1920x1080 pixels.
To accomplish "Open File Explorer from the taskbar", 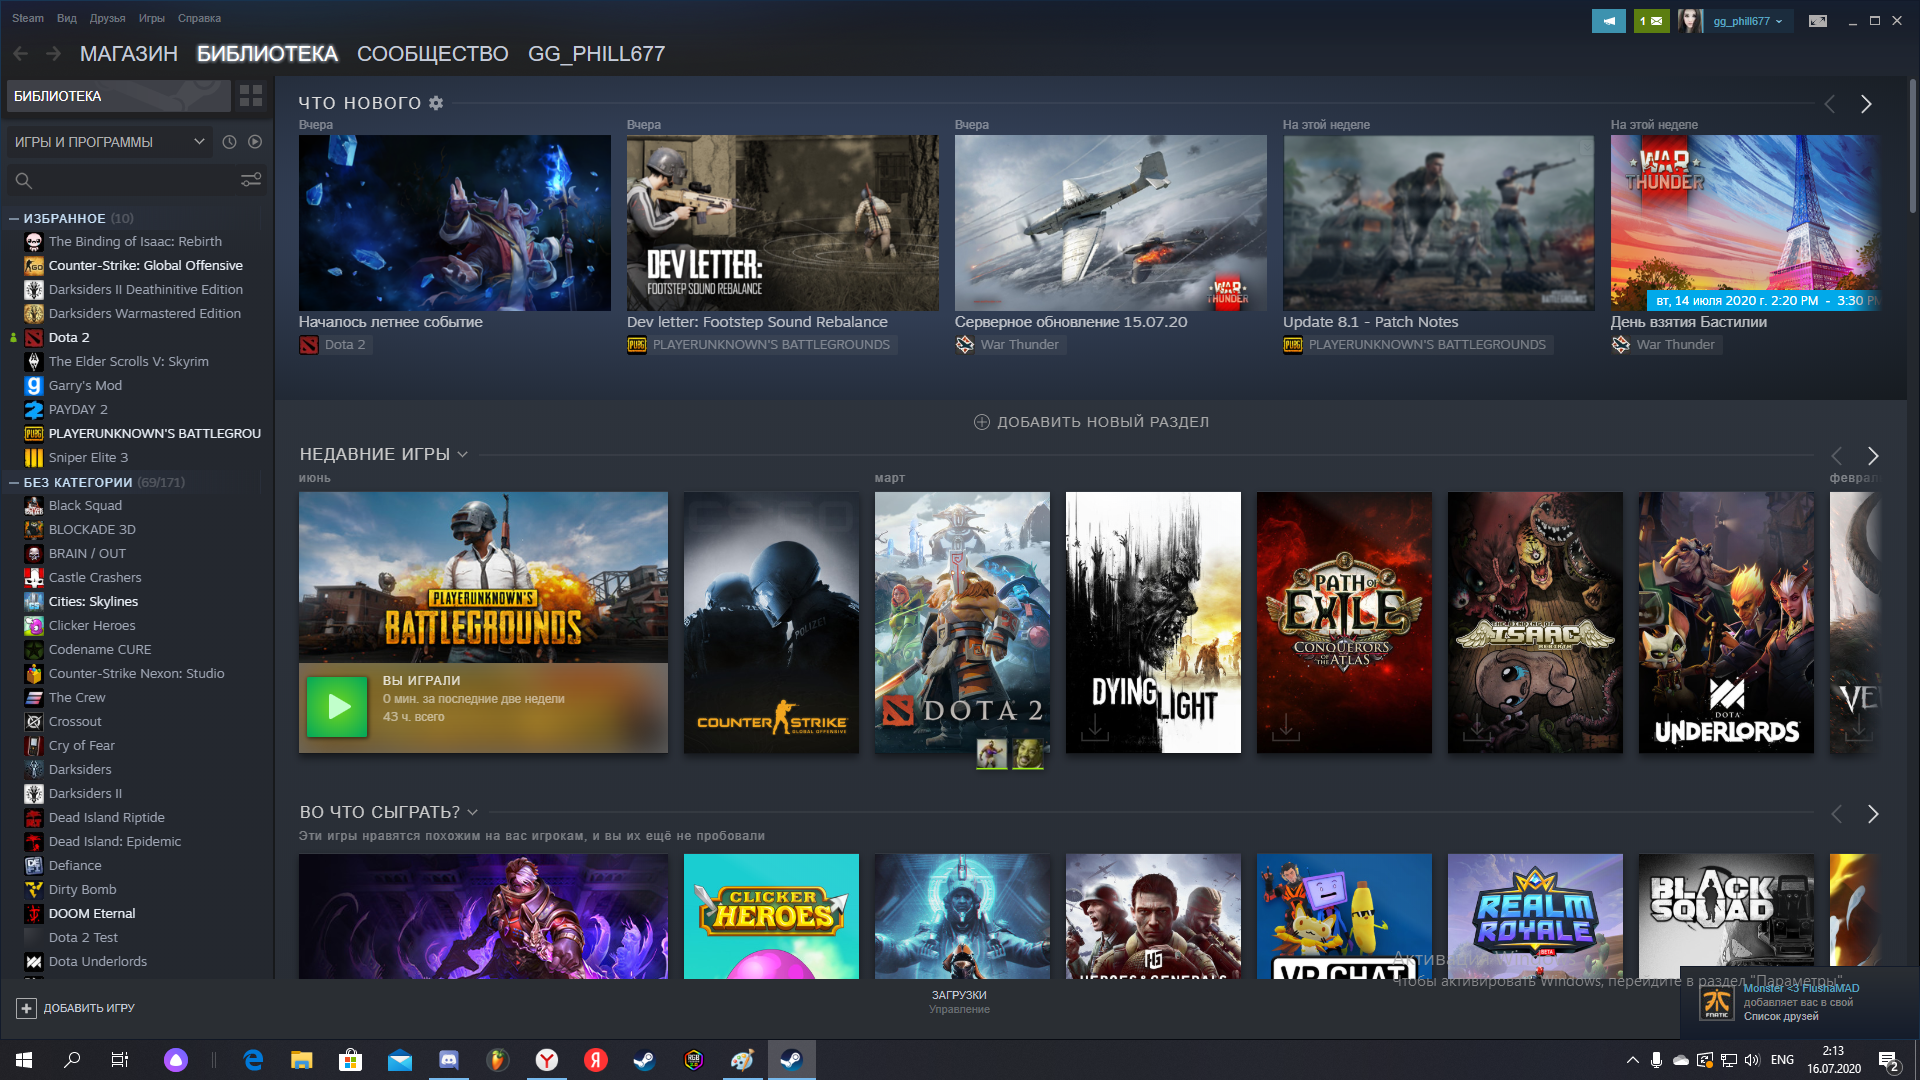I will click(302, 1060).
